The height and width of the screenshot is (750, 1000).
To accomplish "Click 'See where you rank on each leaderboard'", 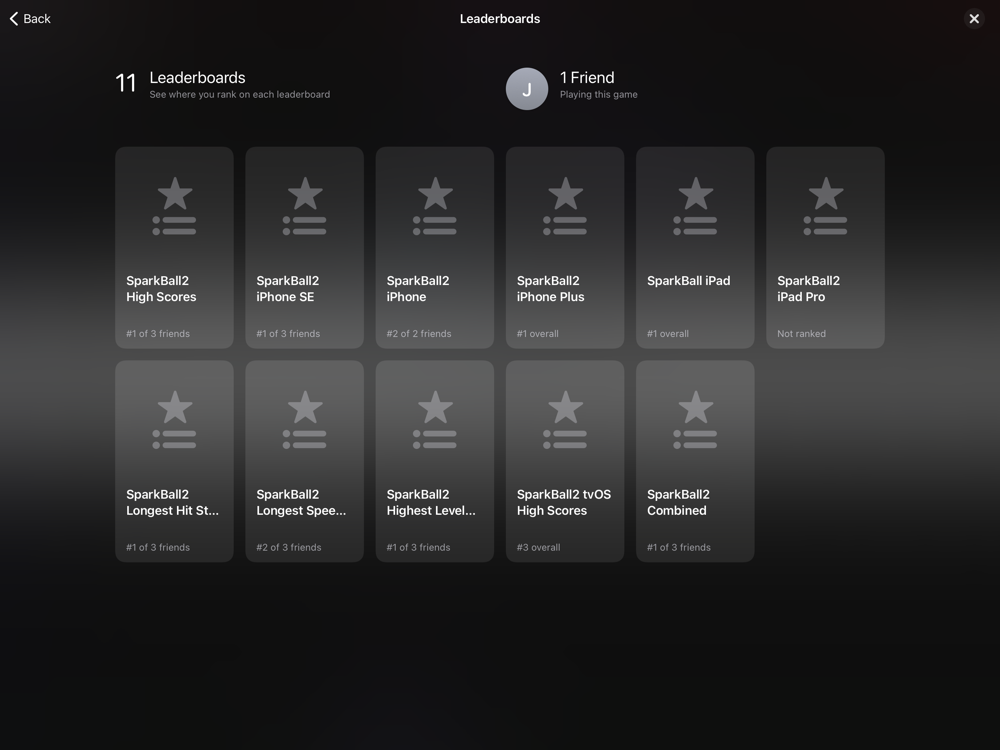I will pos(240,94).
